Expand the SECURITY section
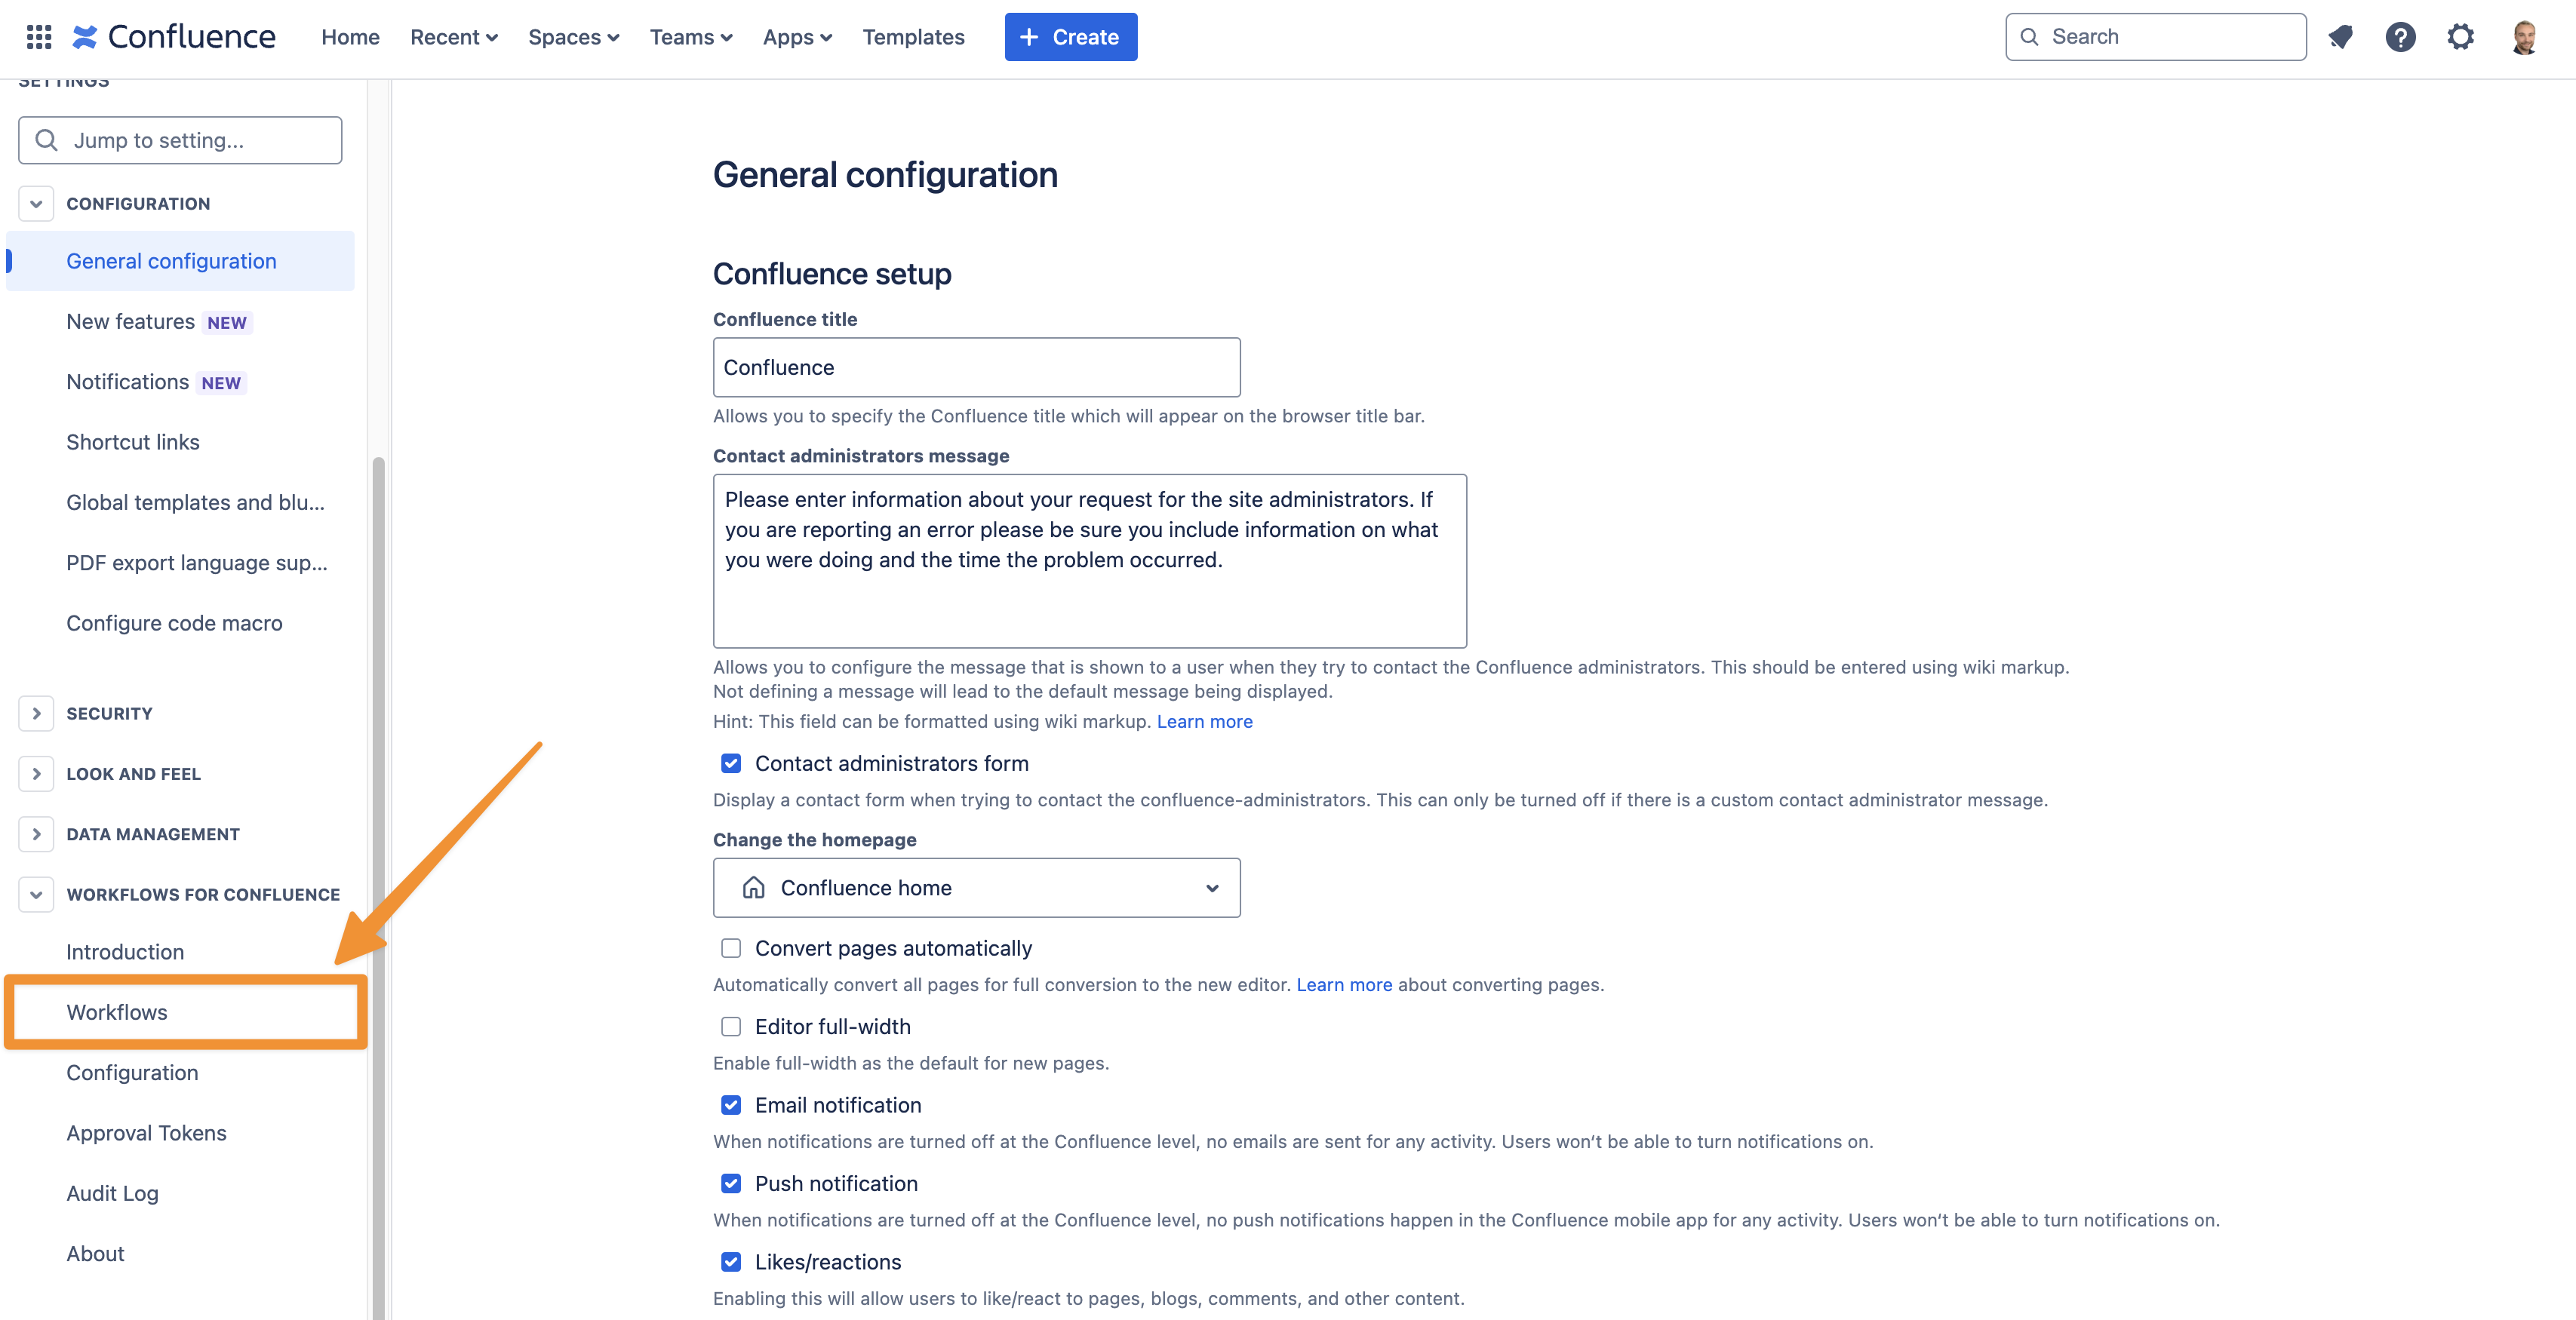This screenshot has height=1320, width=2576. pos(36,713)
